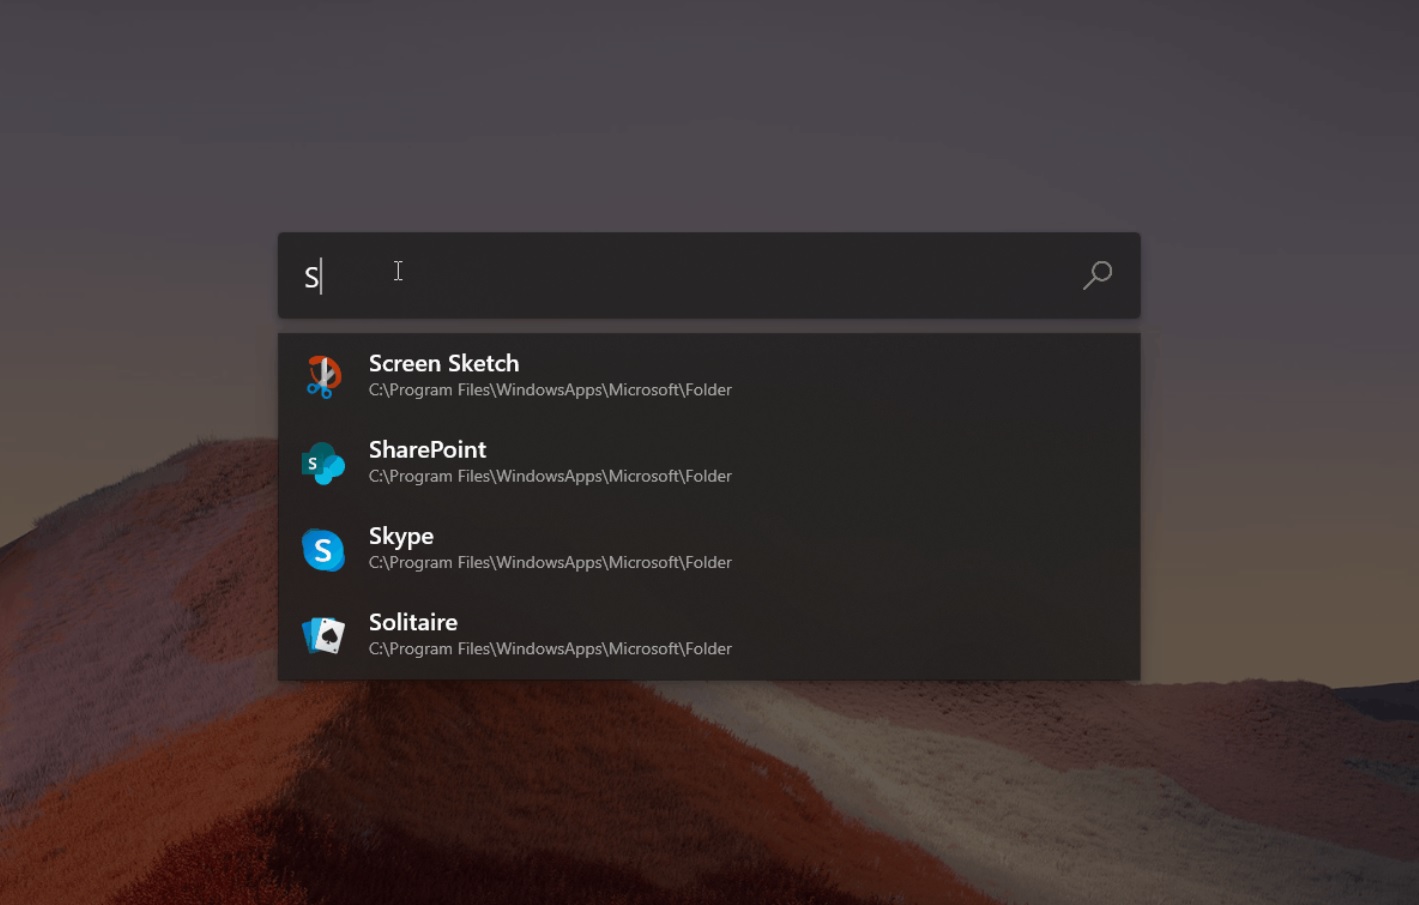Click the Solitaire cards icon
1419x905 pixels.
click(323, 636)
